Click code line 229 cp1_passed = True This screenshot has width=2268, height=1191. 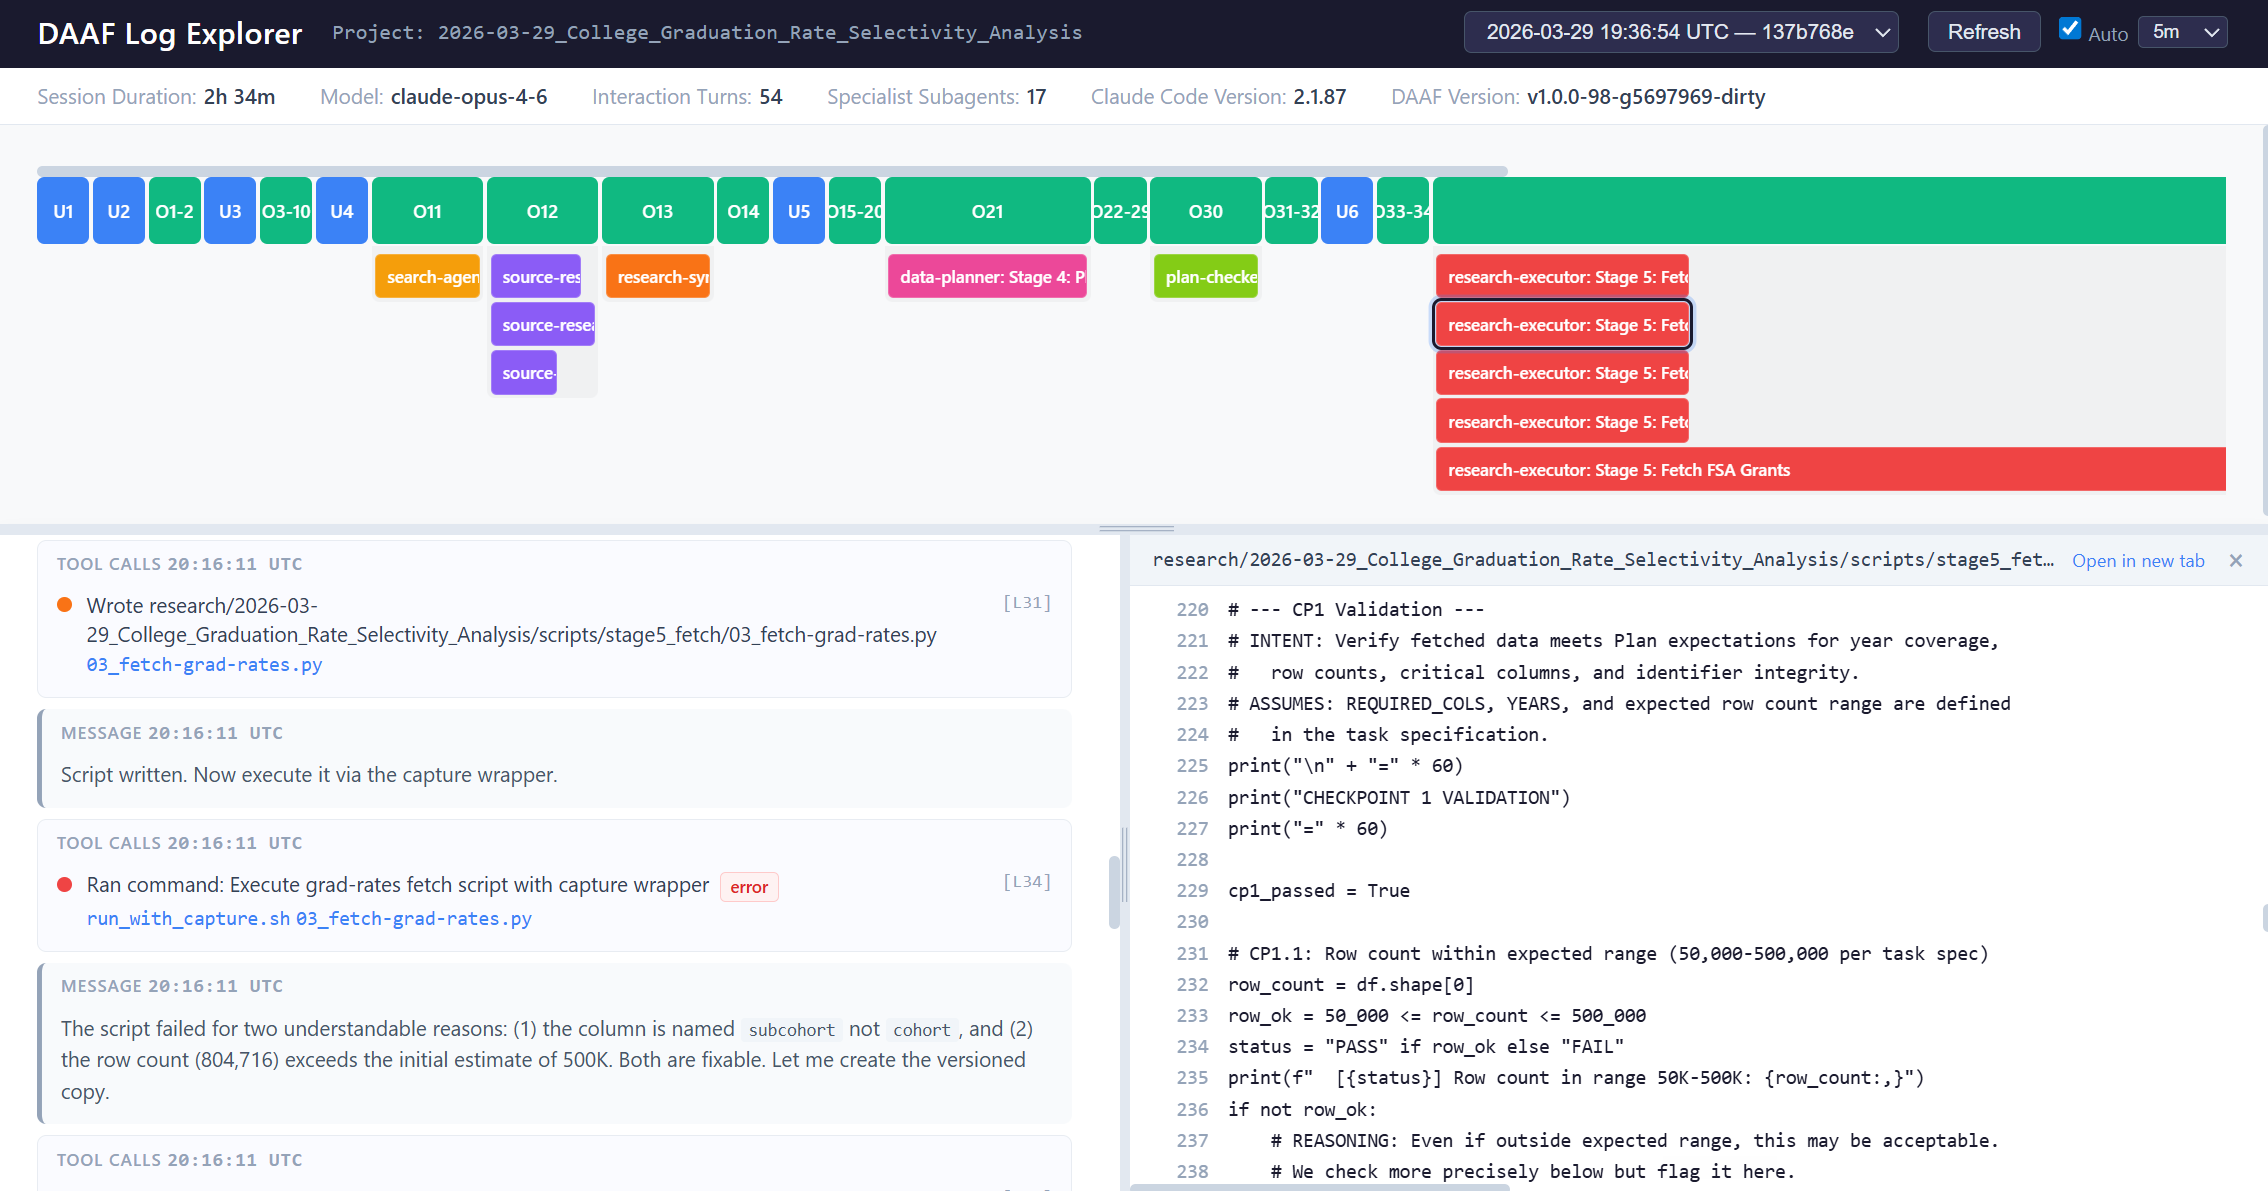(x=1319, y=891)
